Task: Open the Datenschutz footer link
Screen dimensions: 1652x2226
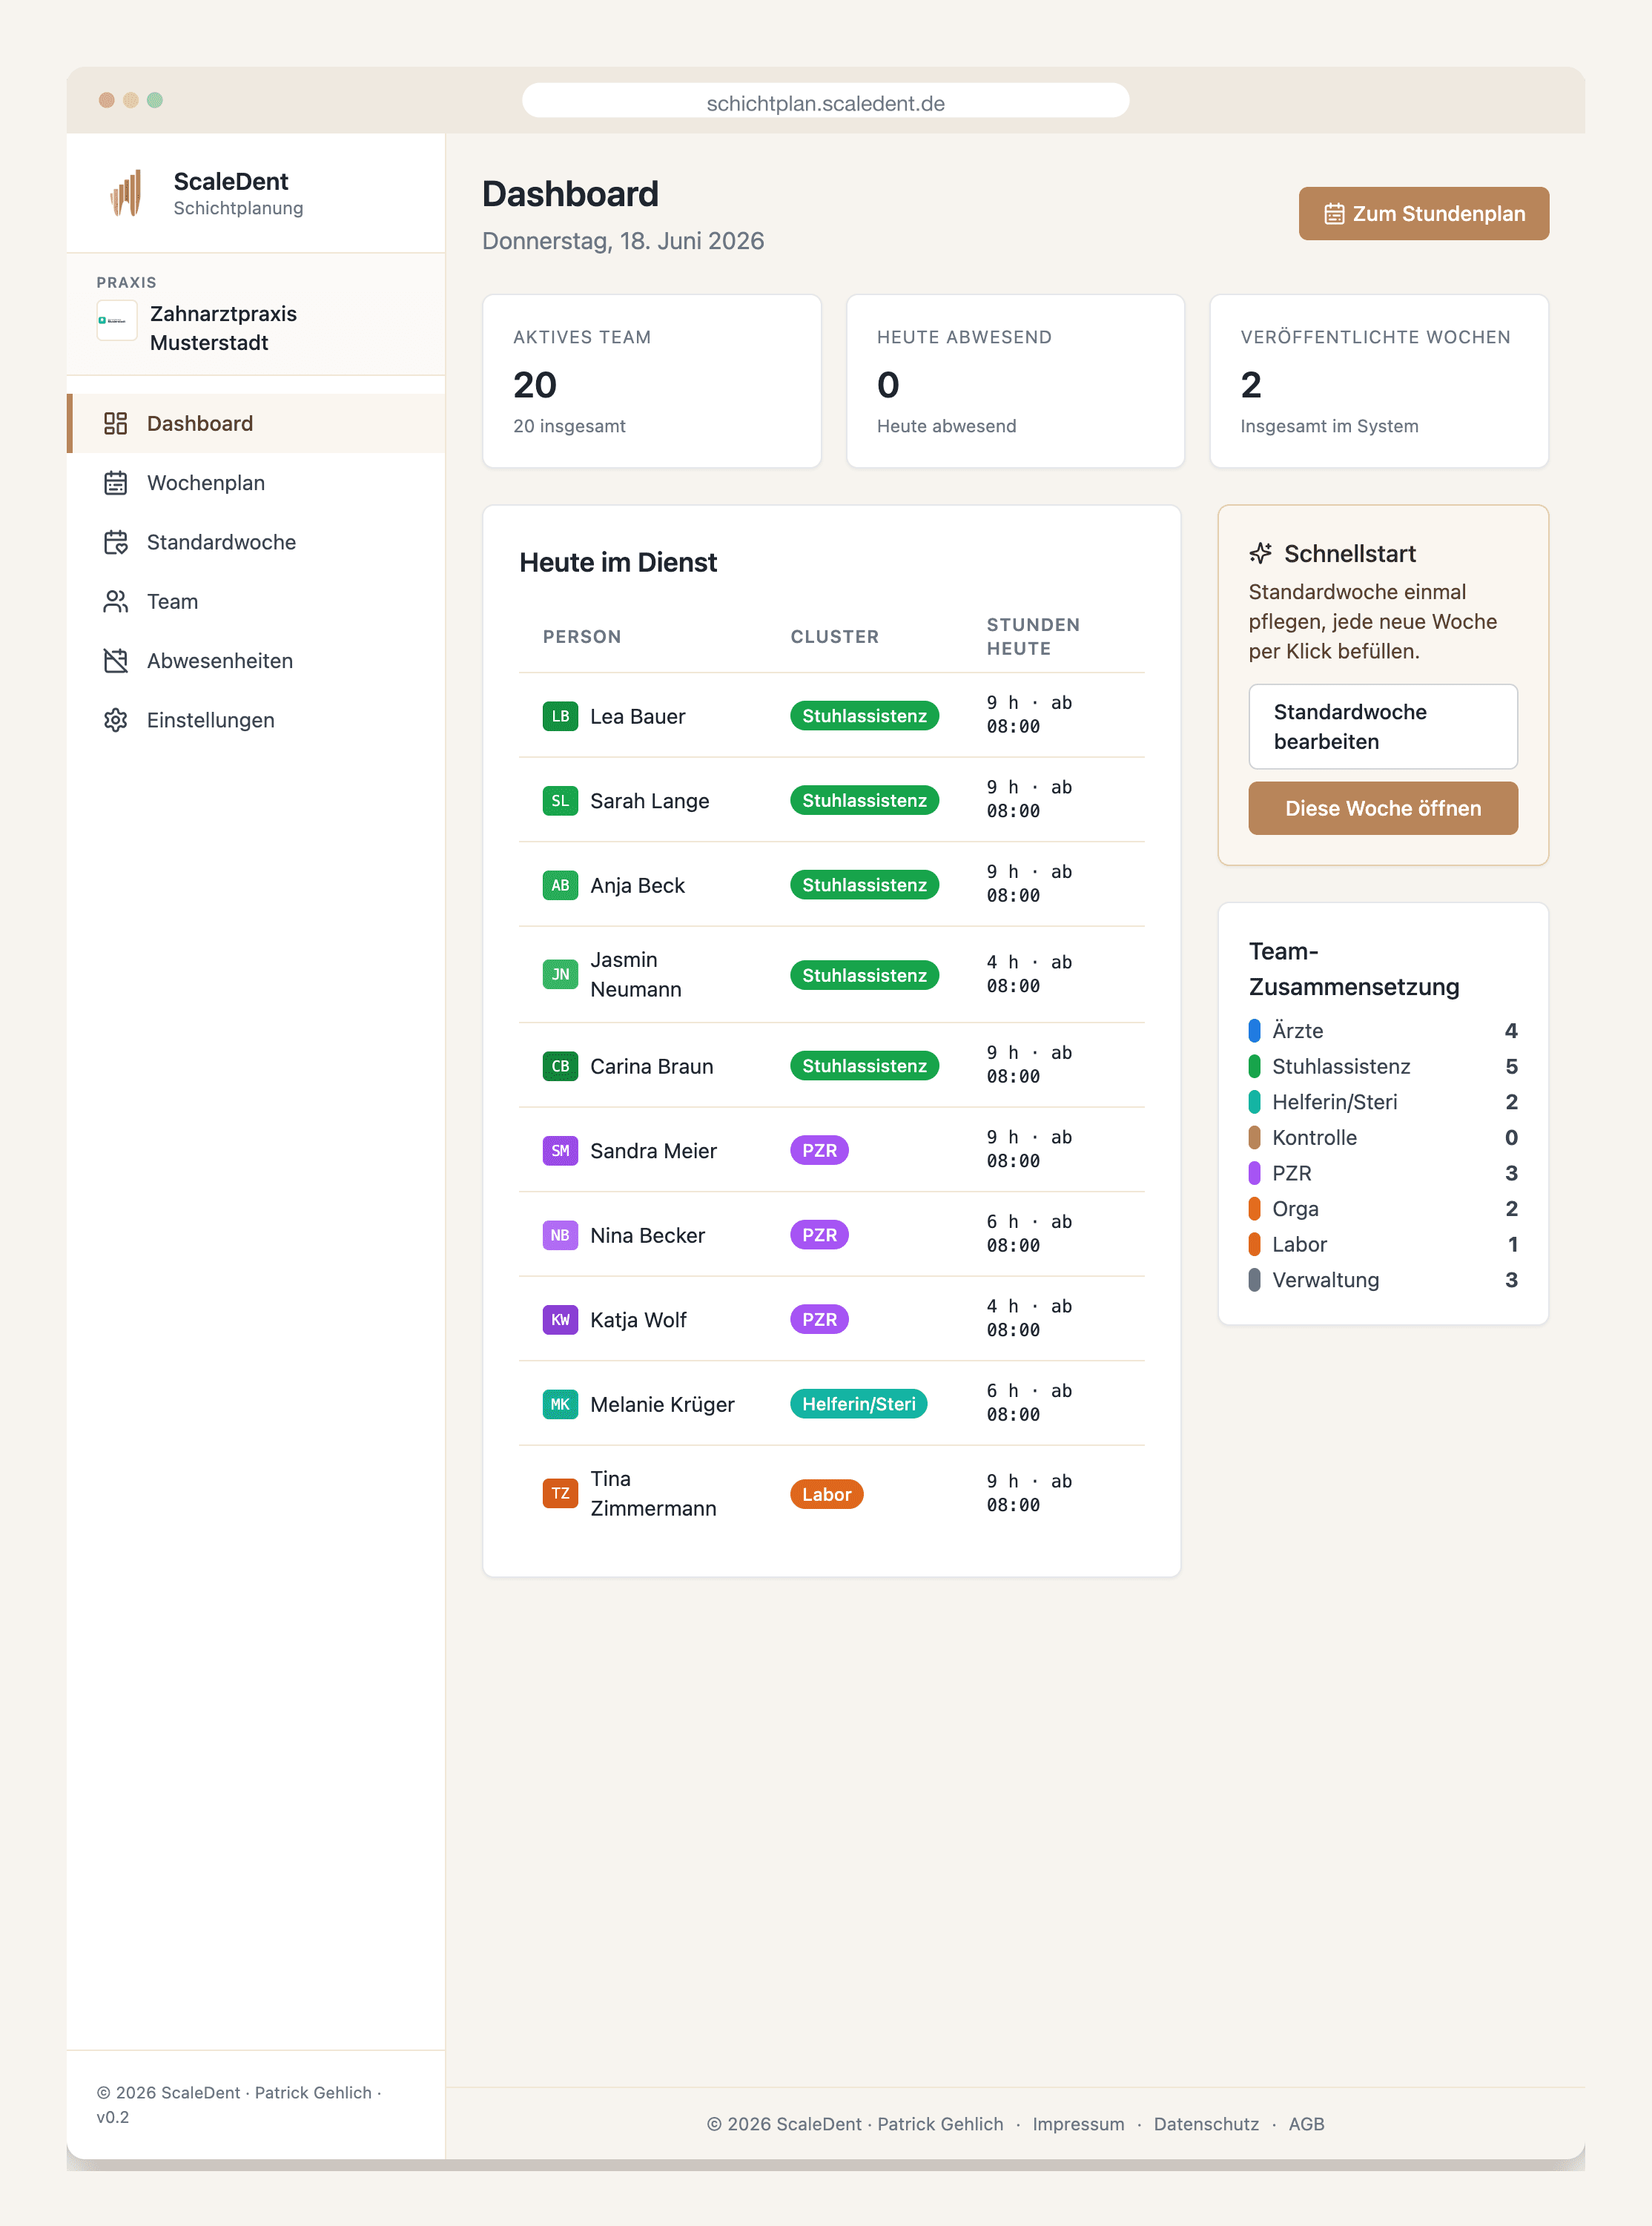Action: pyautogui.click(x=1206, y=2124)
